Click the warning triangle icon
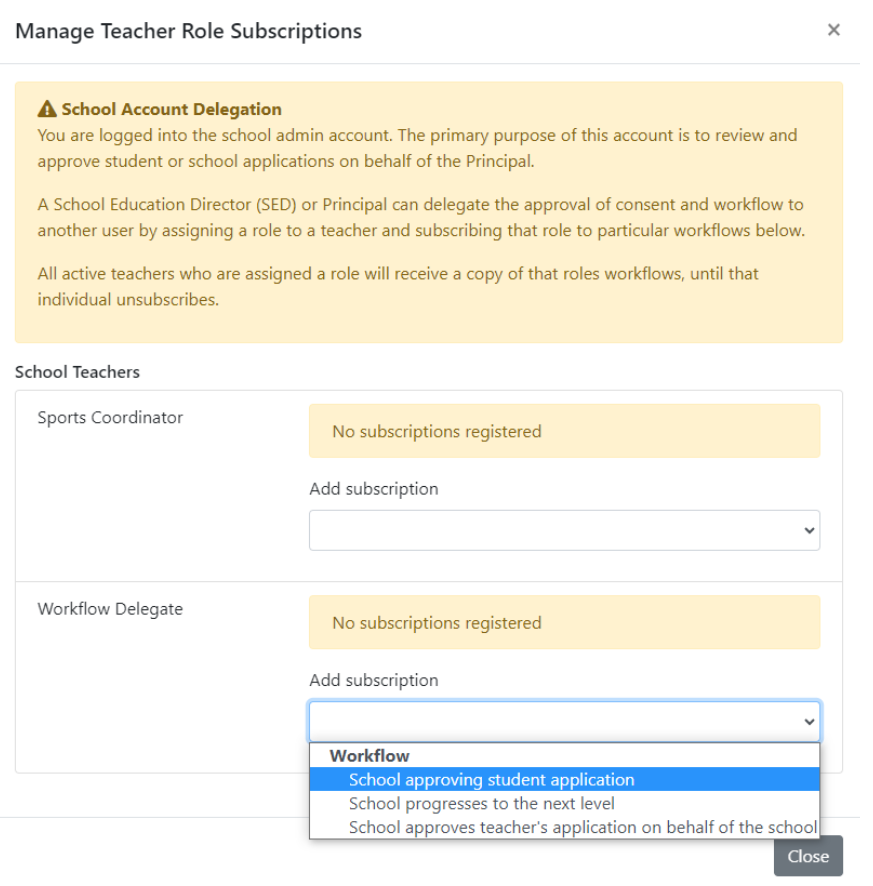The height and width of the screenshot is (886, 873). pyautogui.click(x=47, y=108)
